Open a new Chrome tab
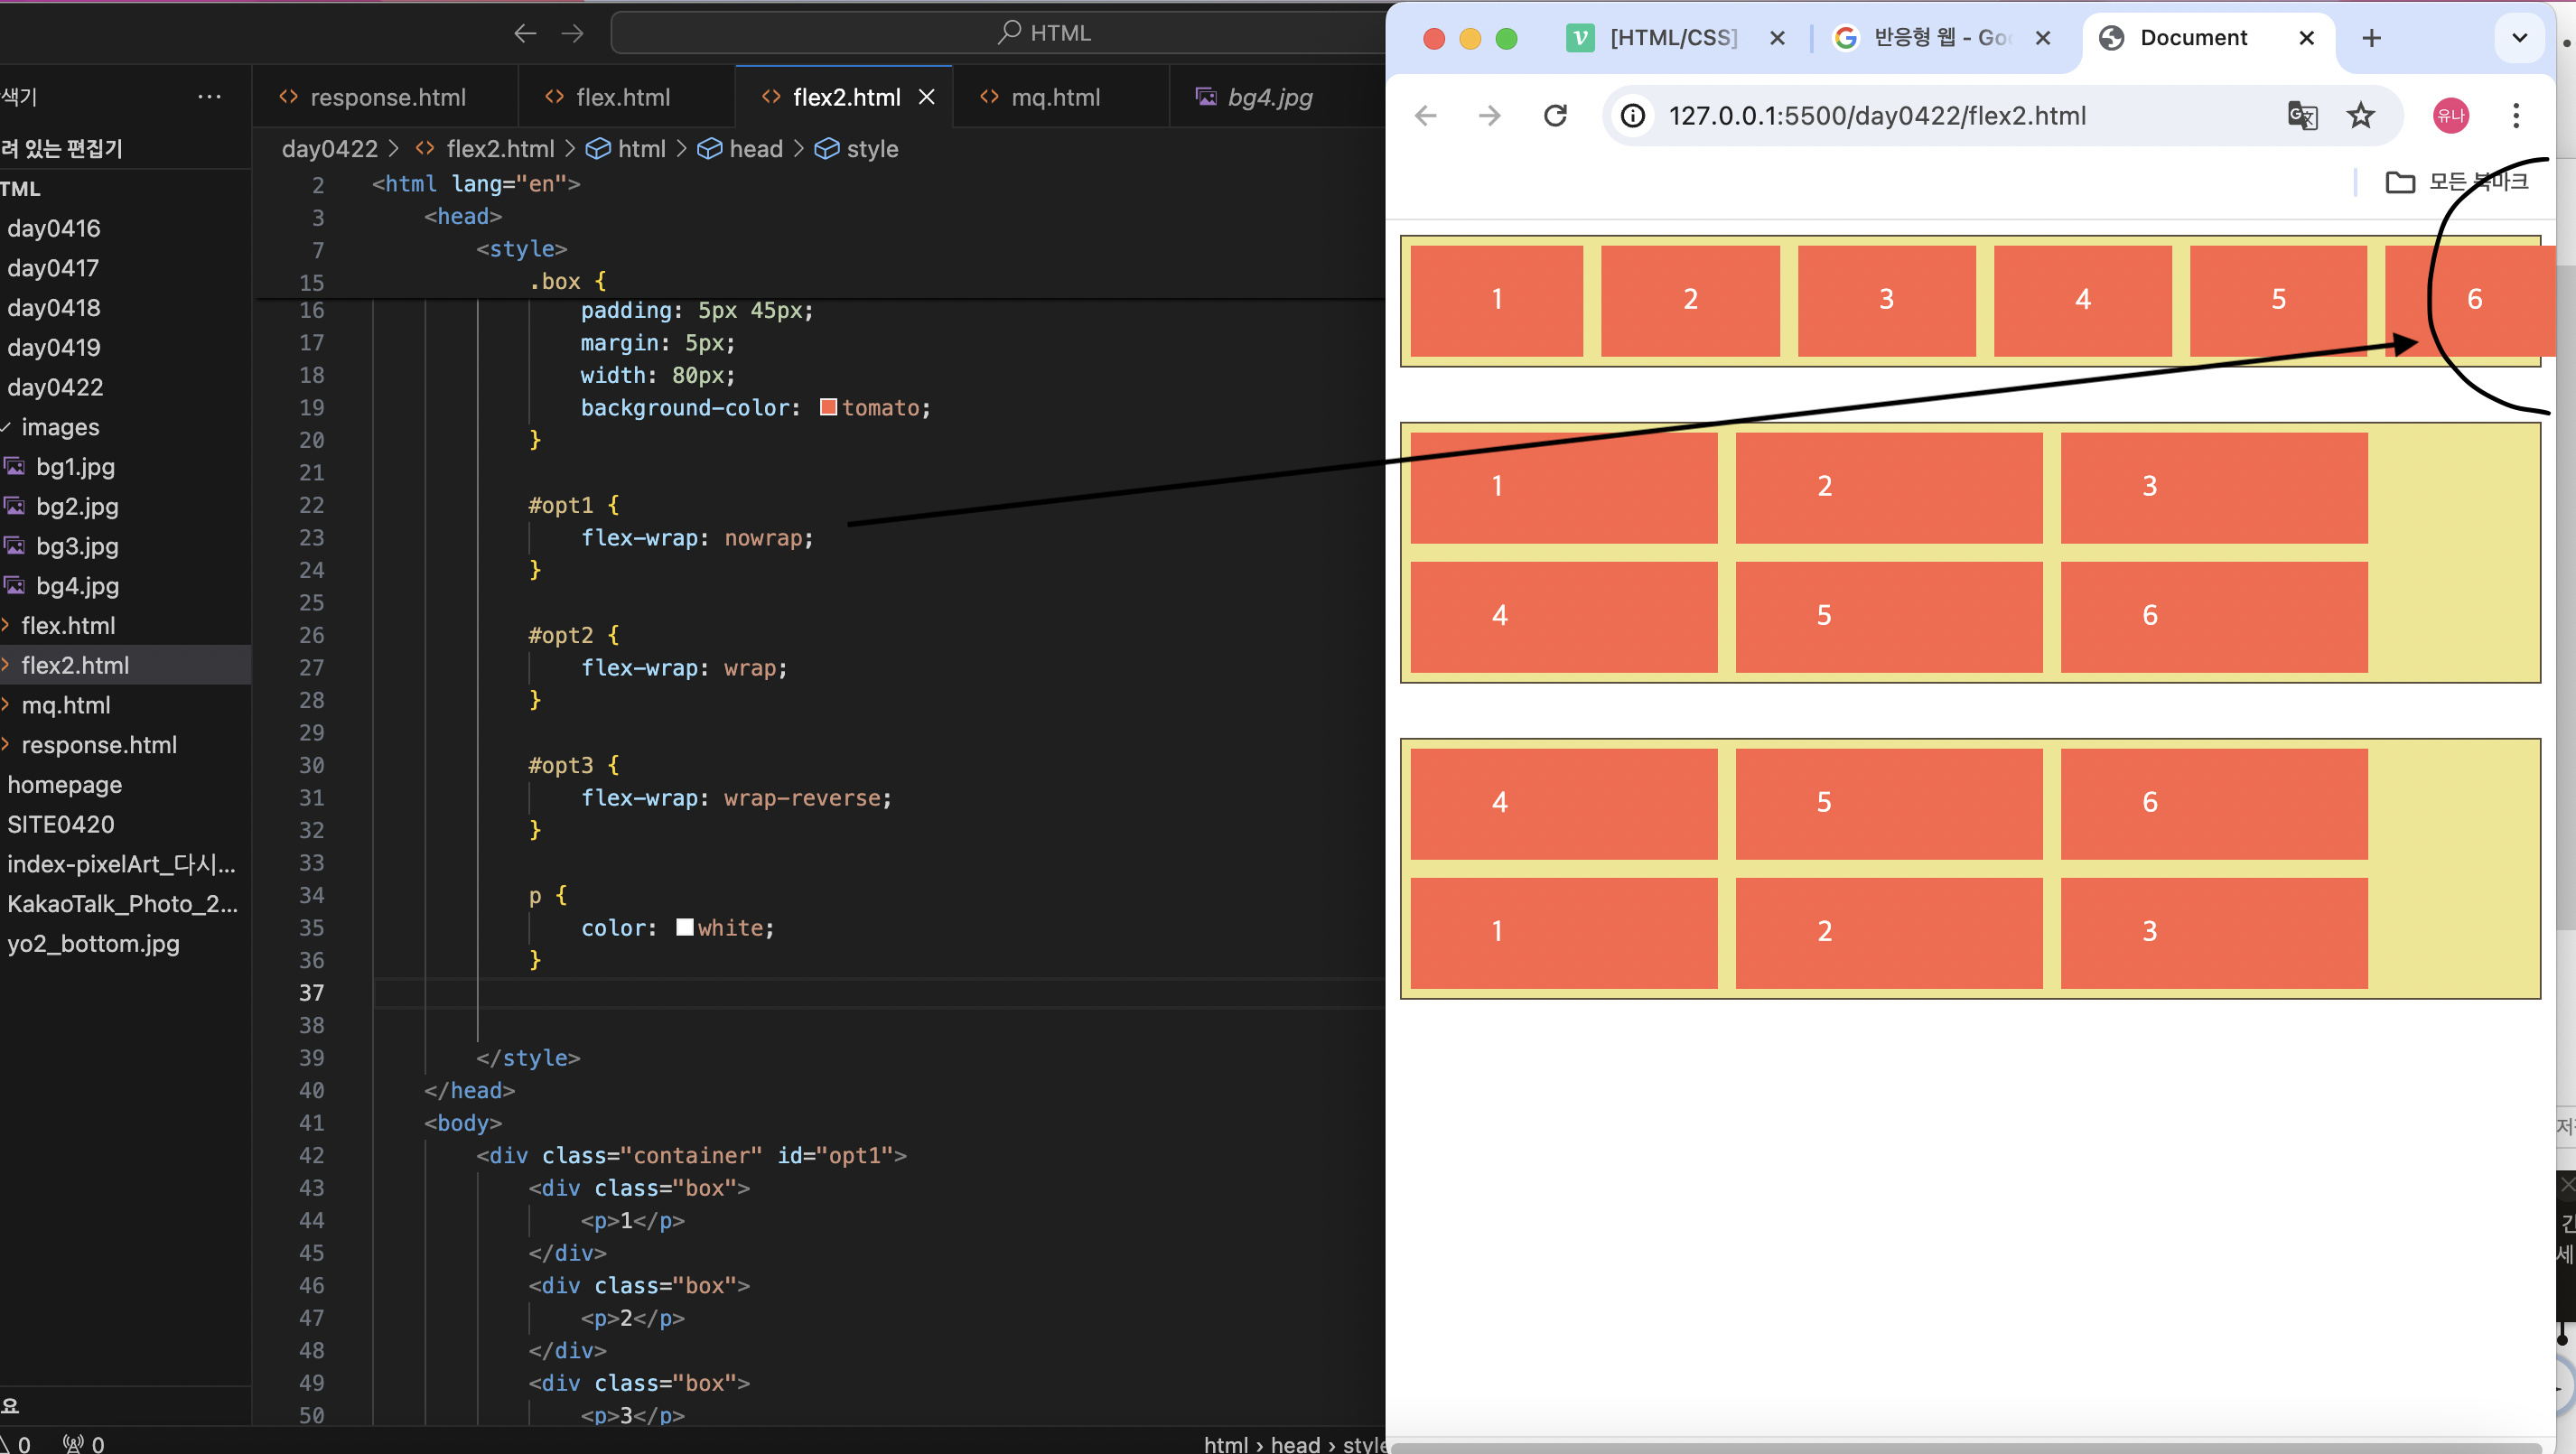The image size is (2576, 1454). [x=2371, y=38]
